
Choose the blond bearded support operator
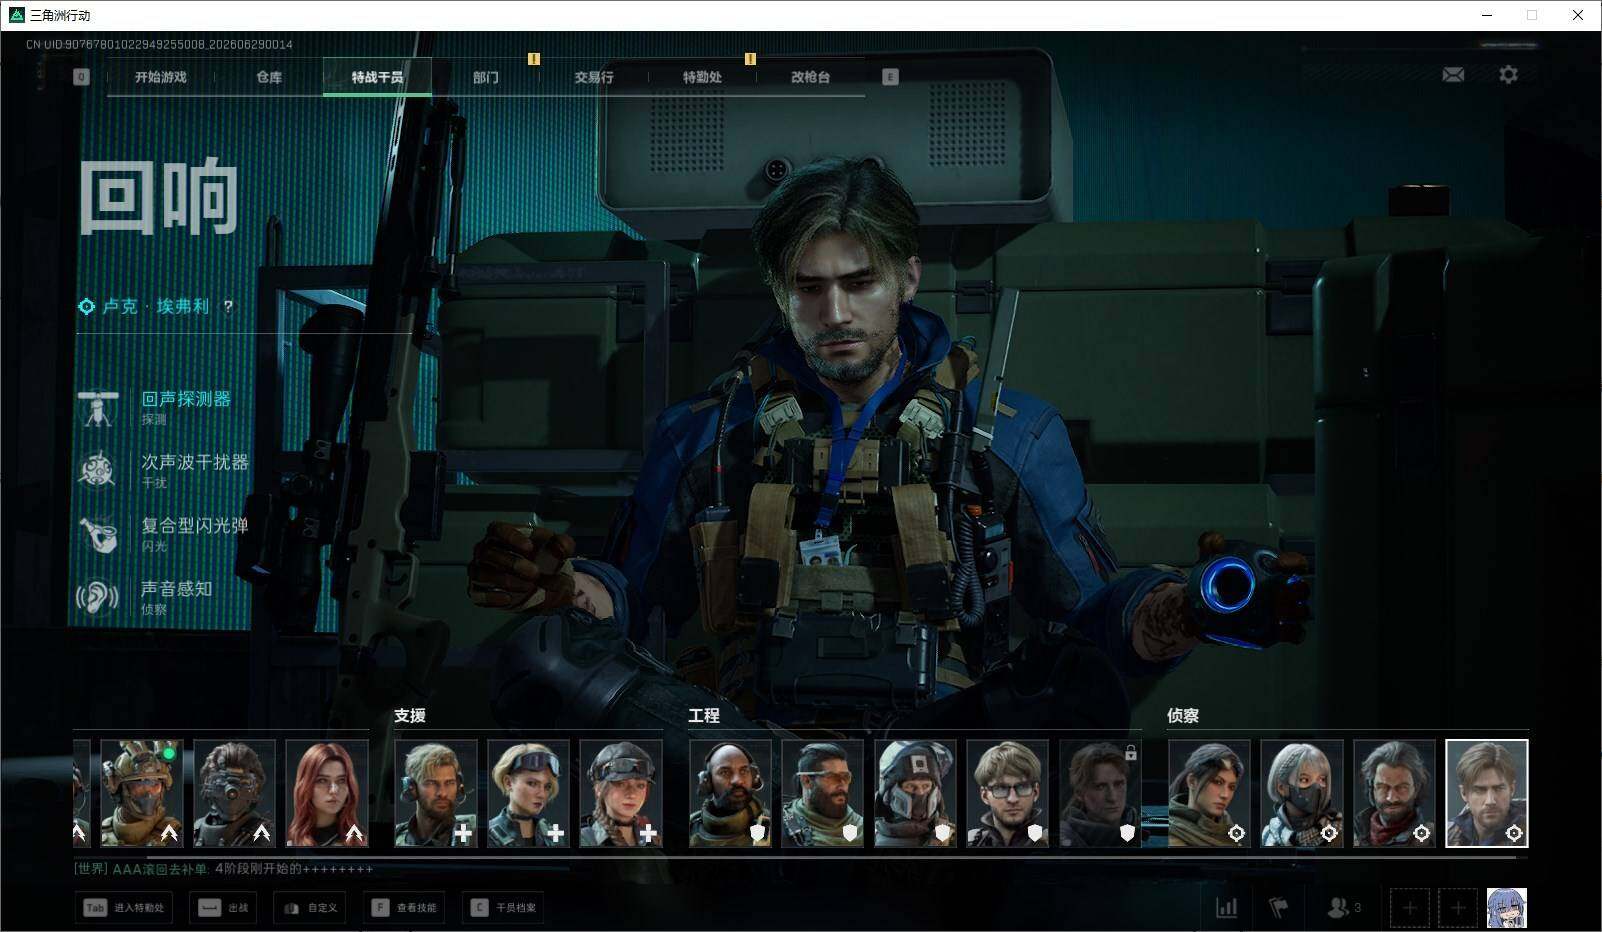click(436, 794)
